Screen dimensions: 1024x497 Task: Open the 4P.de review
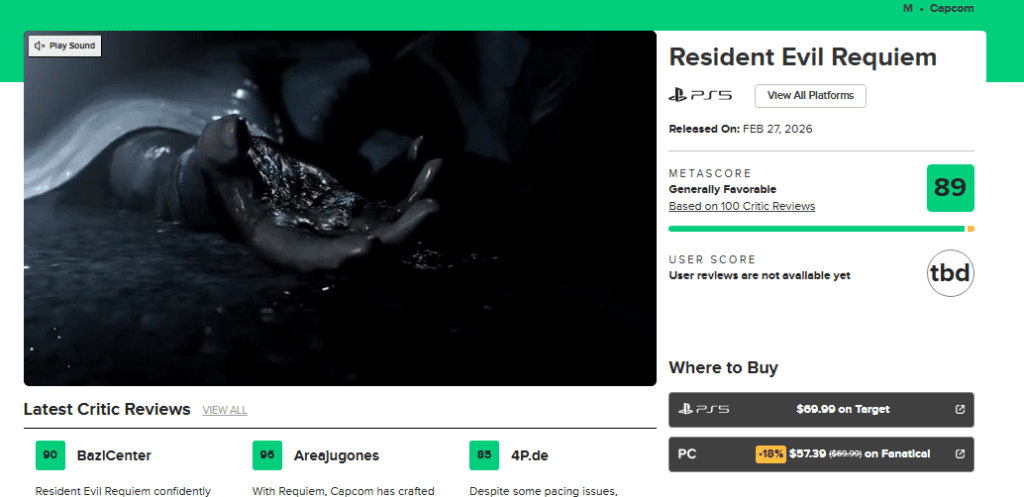pos(530,455)
